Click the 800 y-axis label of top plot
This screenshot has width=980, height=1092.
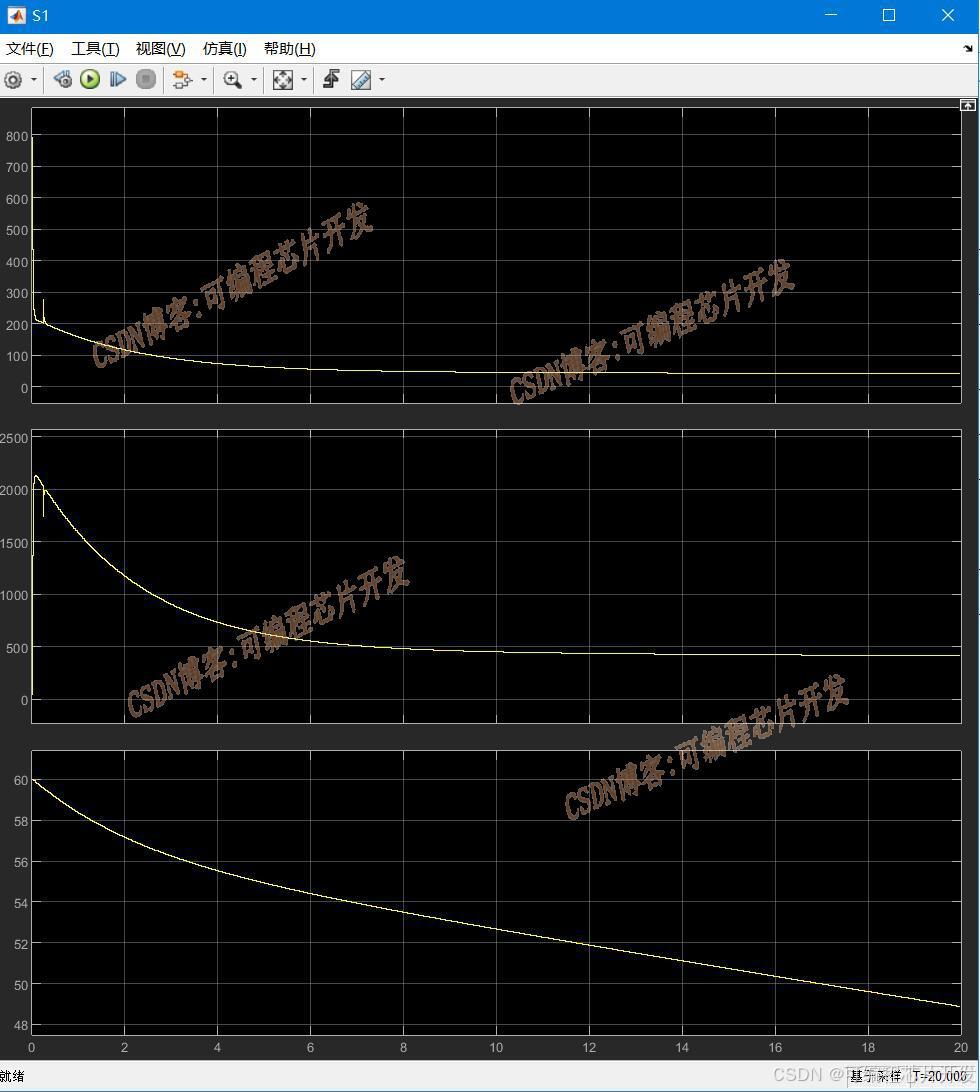pyautogui.click(x=17, y=136)
